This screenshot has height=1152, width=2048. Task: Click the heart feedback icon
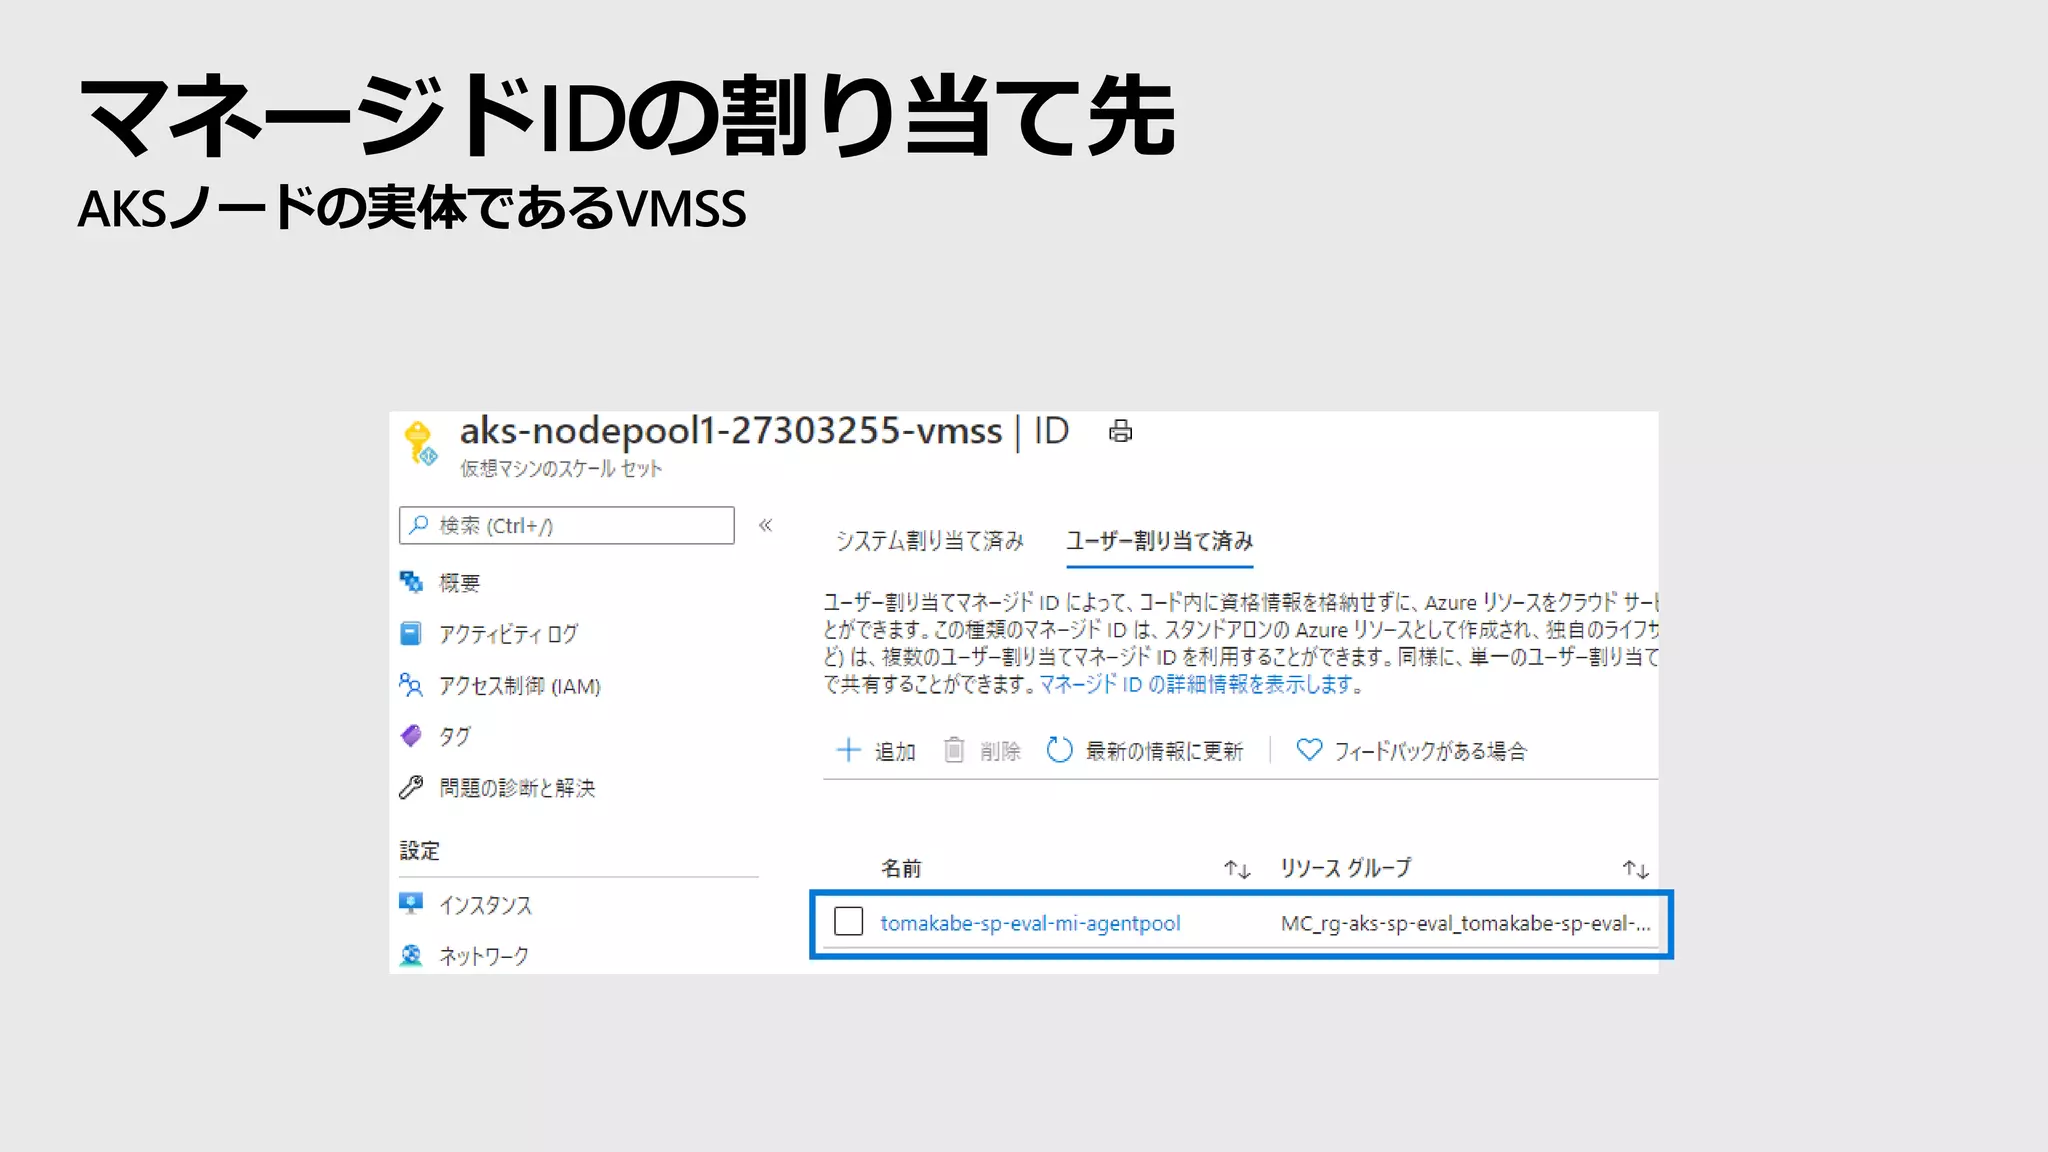(x=1309, y=749)
